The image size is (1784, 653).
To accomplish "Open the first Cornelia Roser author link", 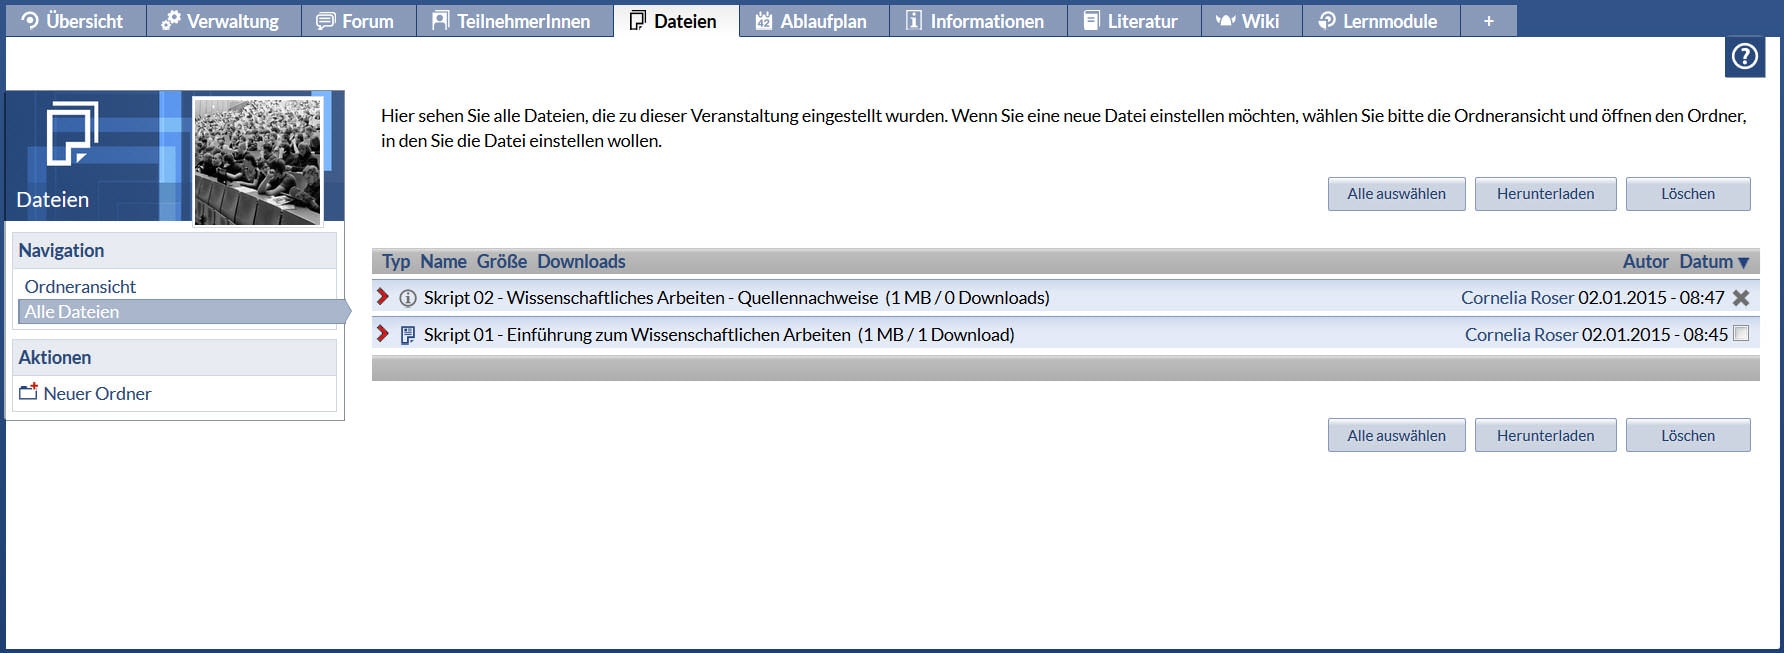I will 1516,298.
